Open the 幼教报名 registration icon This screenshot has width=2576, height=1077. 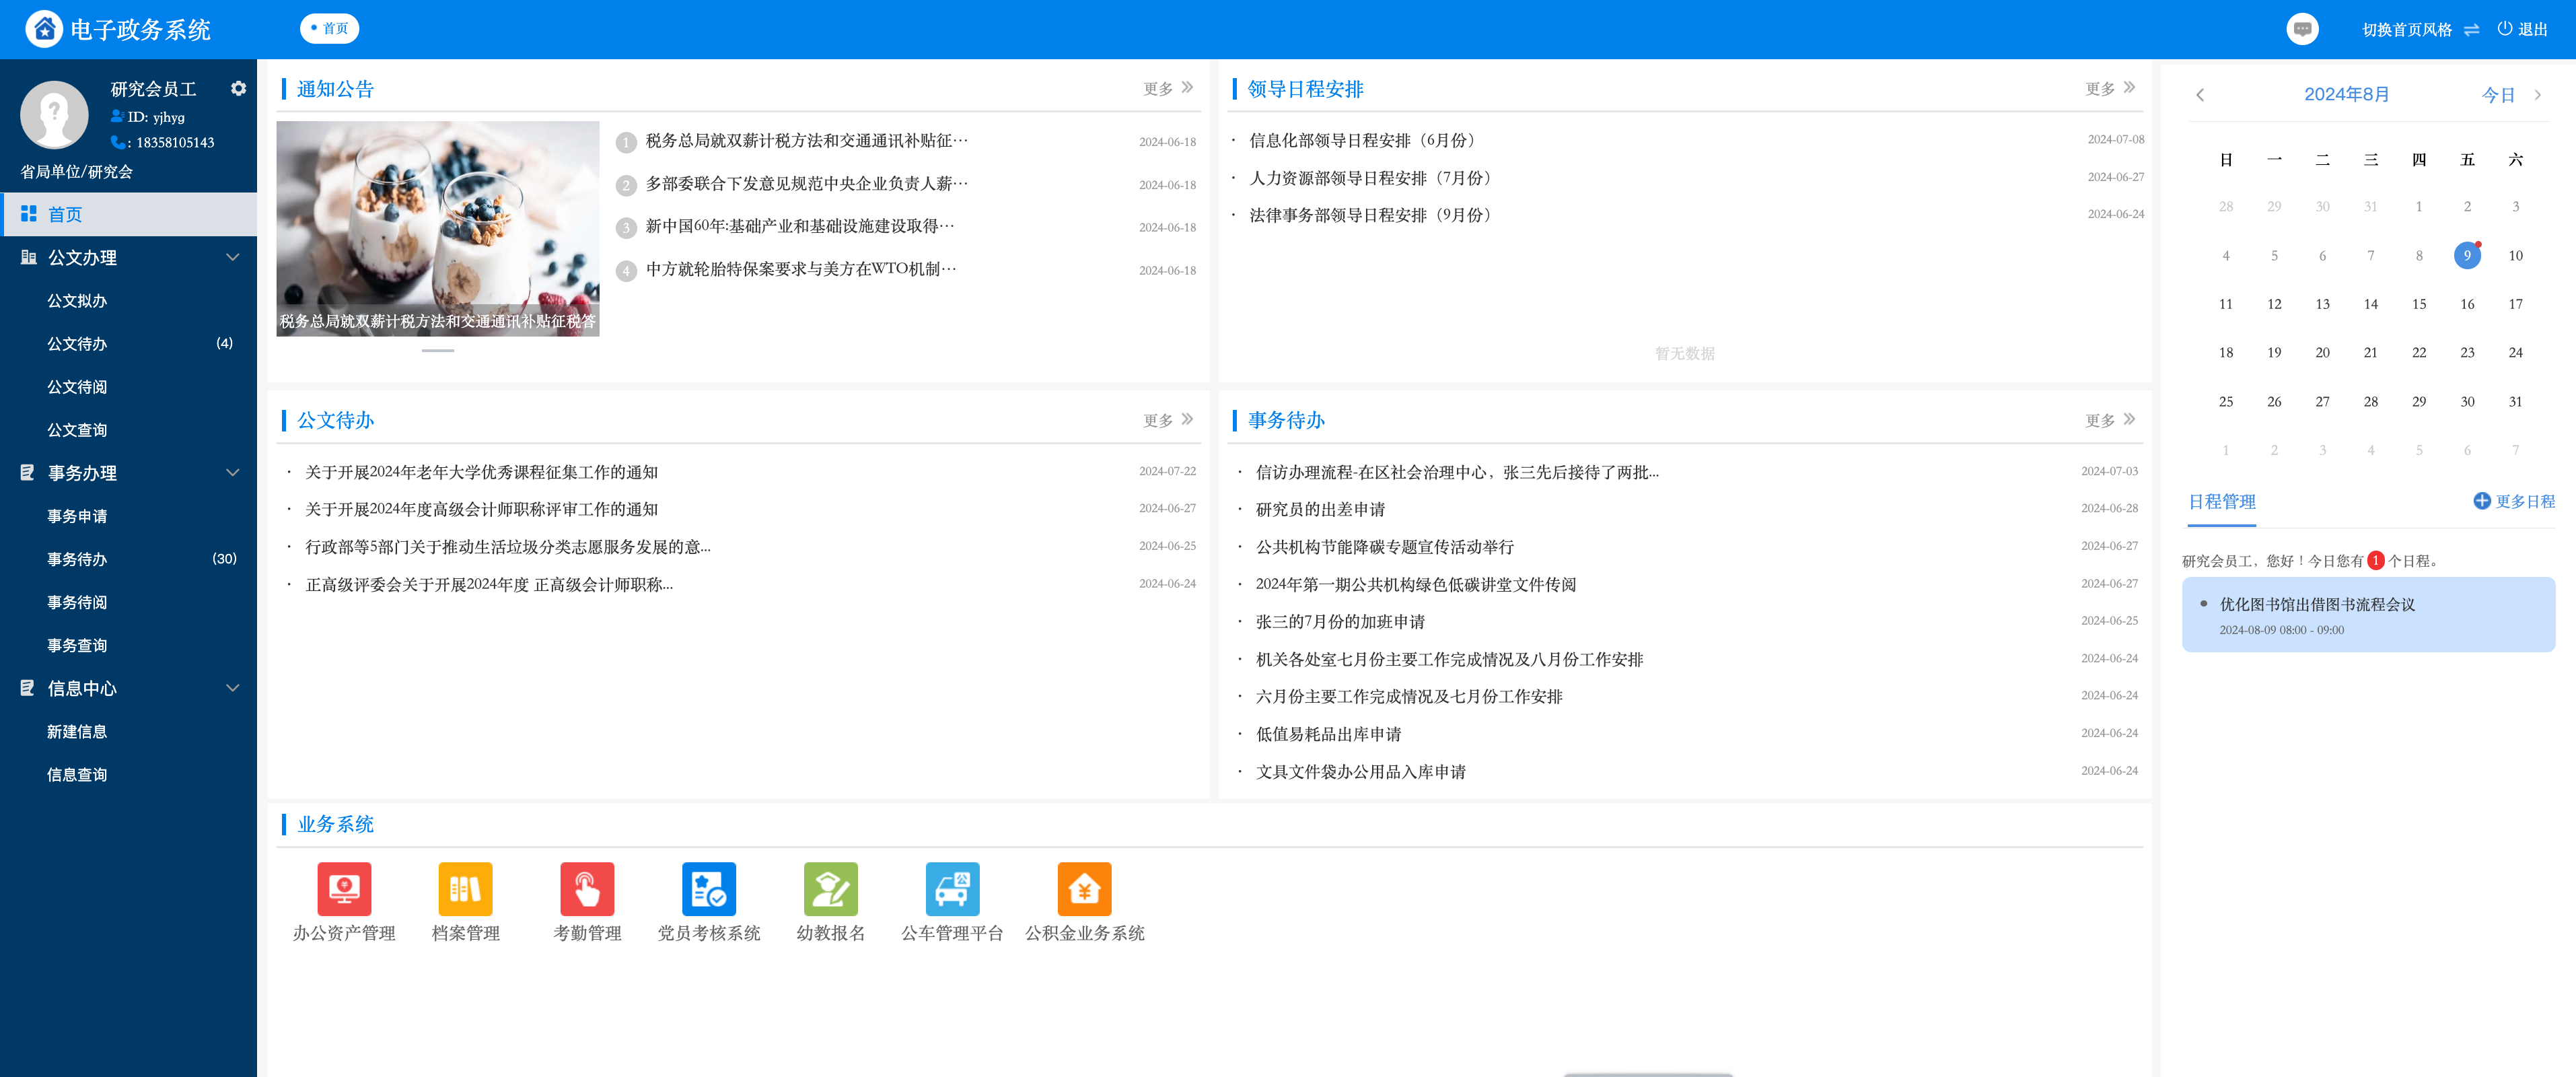(x=830, y=888)
